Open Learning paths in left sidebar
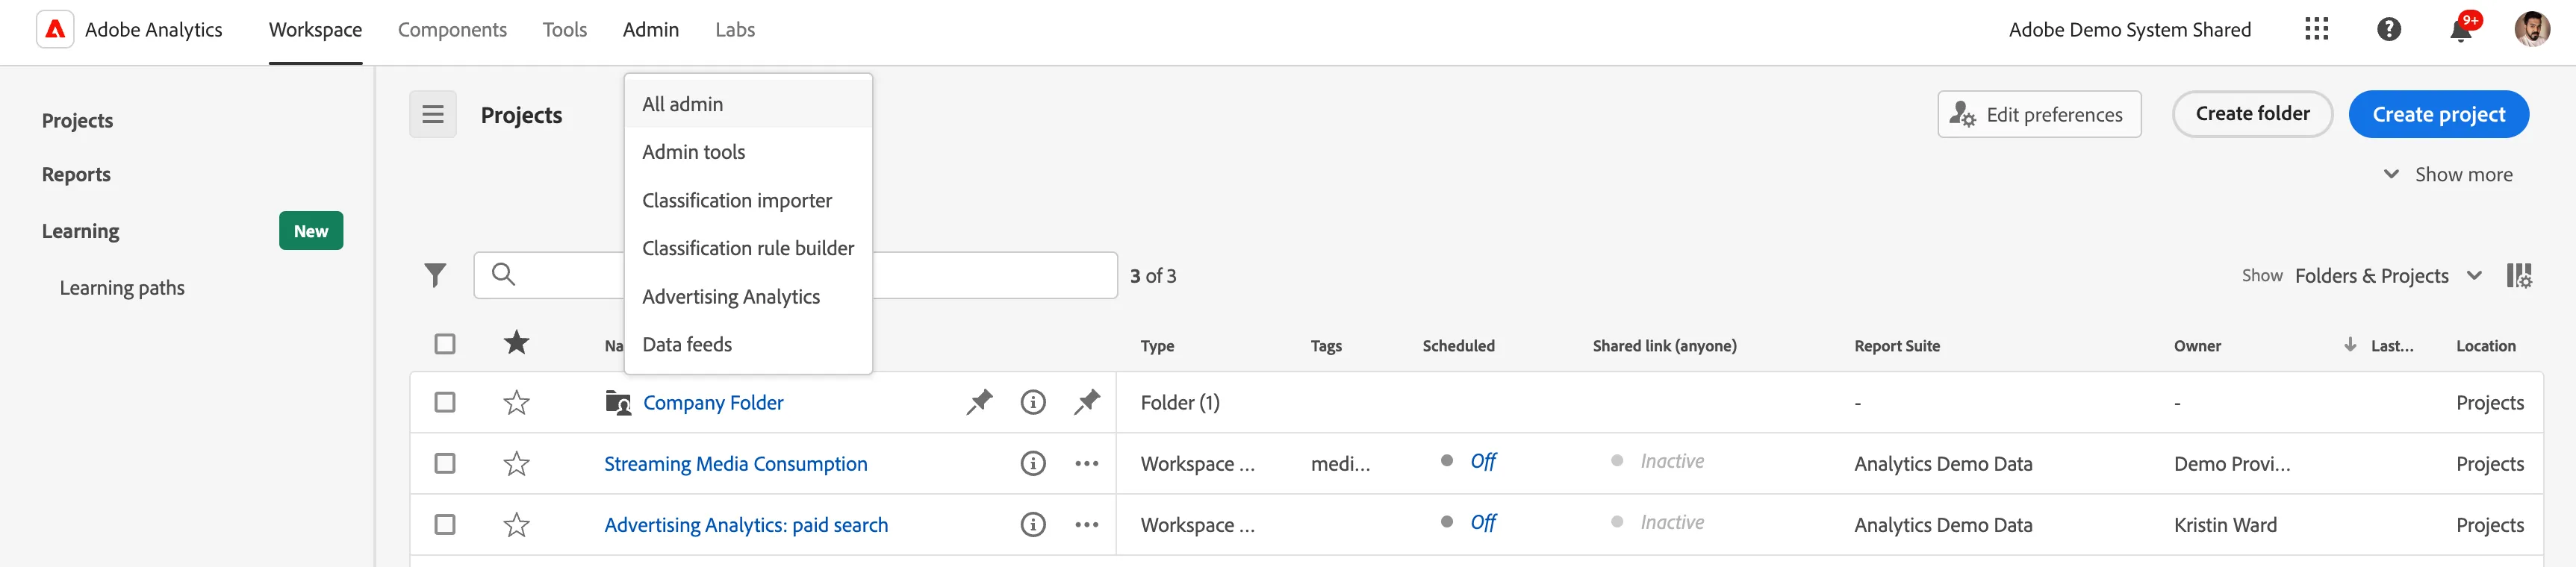 [x=122, y=288]
